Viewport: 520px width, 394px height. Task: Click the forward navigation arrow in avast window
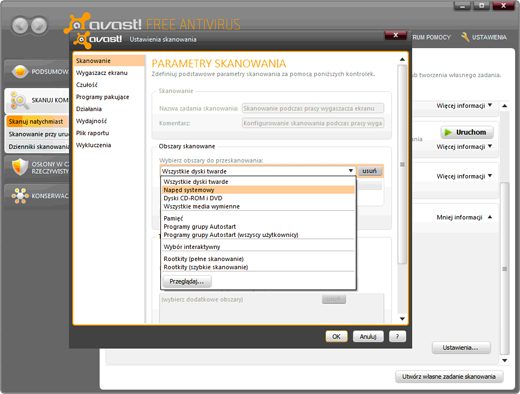(39, 25)
